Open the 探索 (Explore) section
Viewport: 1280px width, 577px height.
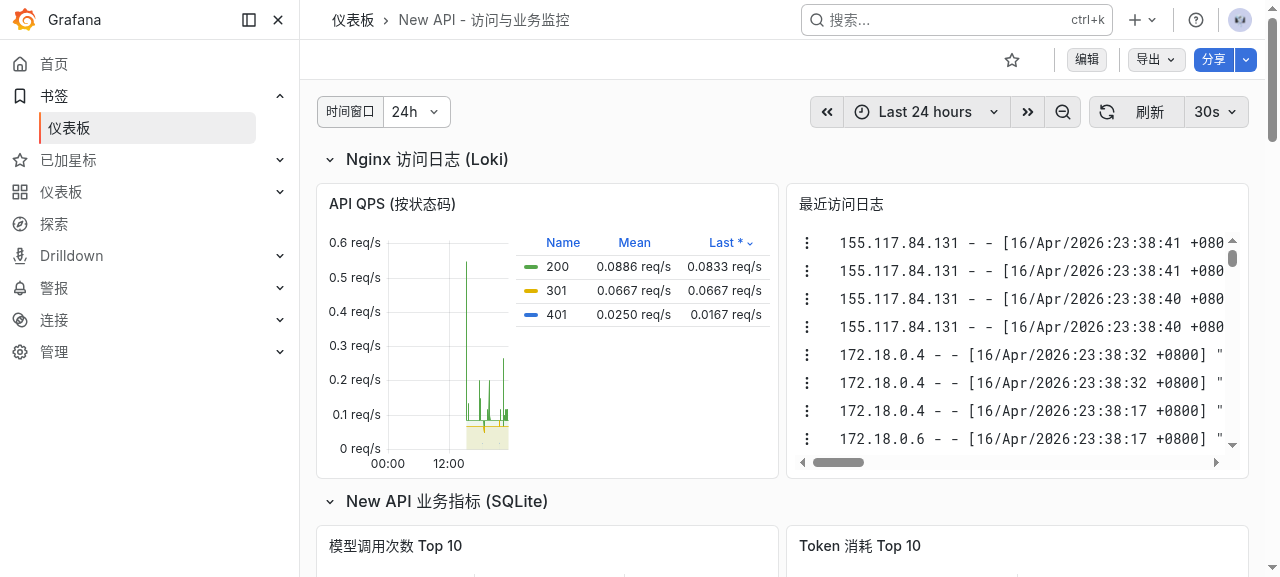[x=52, y=224]
